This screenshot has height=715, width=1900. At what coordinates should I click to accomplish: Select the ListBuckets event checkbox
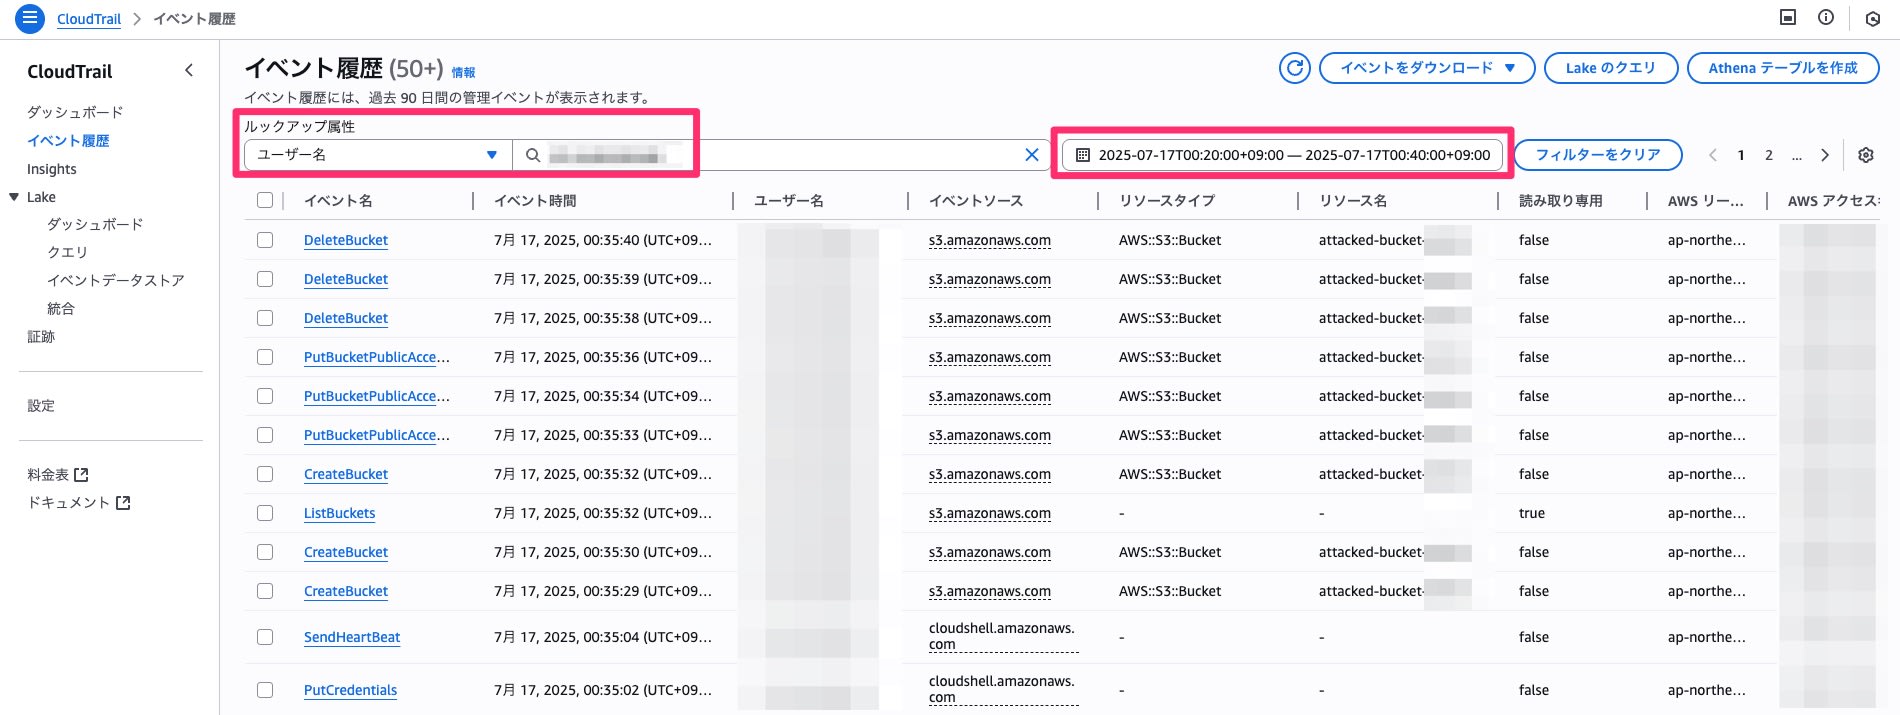265,513
